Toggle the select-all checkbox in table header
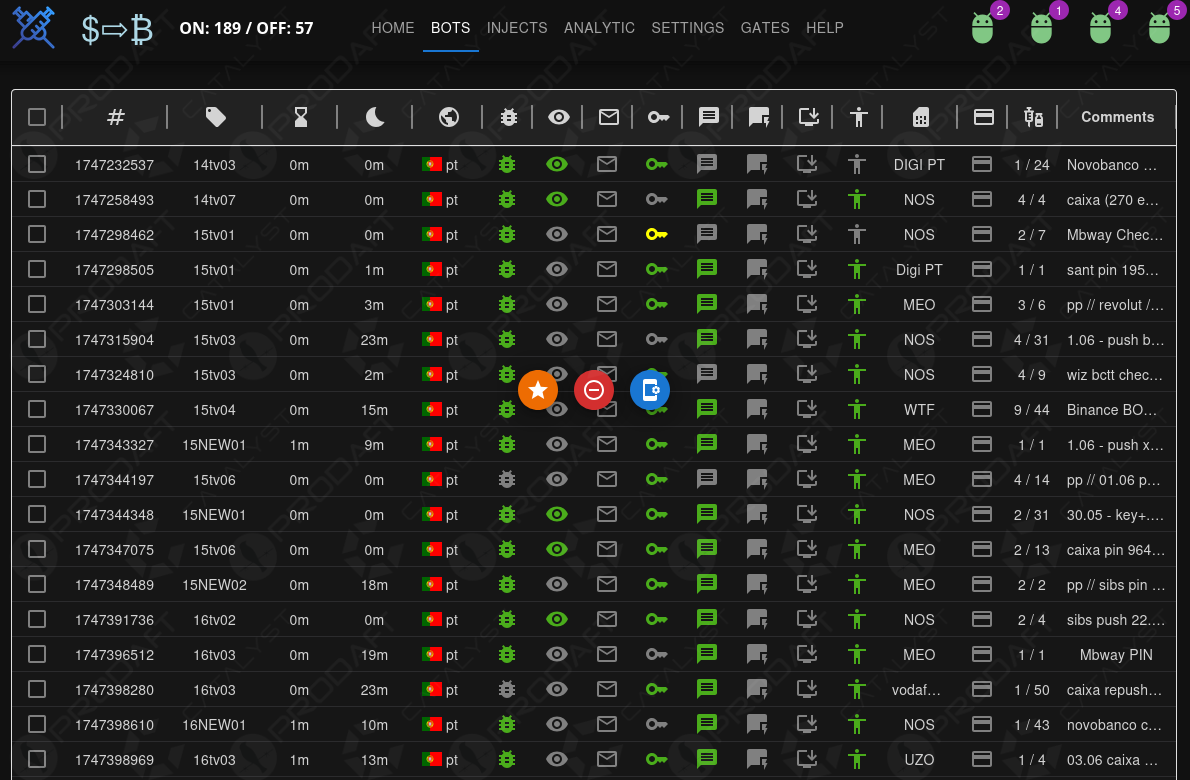Image resolution: width=1190 pixels, height=780 pixels. click(x=36, y=117)
